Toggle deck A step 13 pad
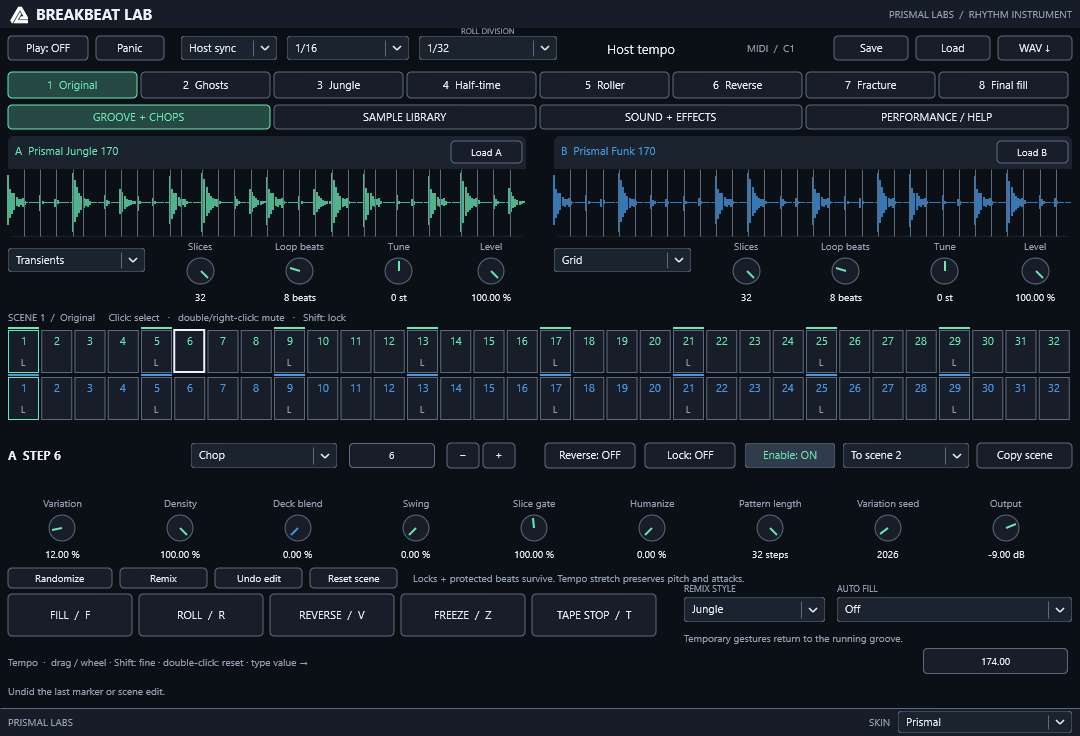Screen dimensions: 1080x736 click(x=422, y=351)
